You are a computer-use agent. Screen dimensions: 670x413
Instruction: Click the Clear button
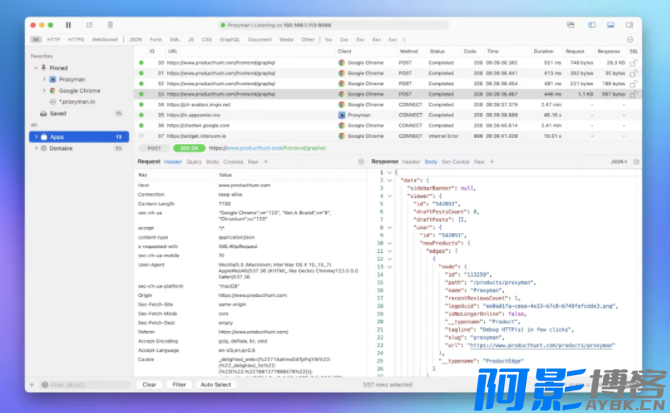point(149,385)
